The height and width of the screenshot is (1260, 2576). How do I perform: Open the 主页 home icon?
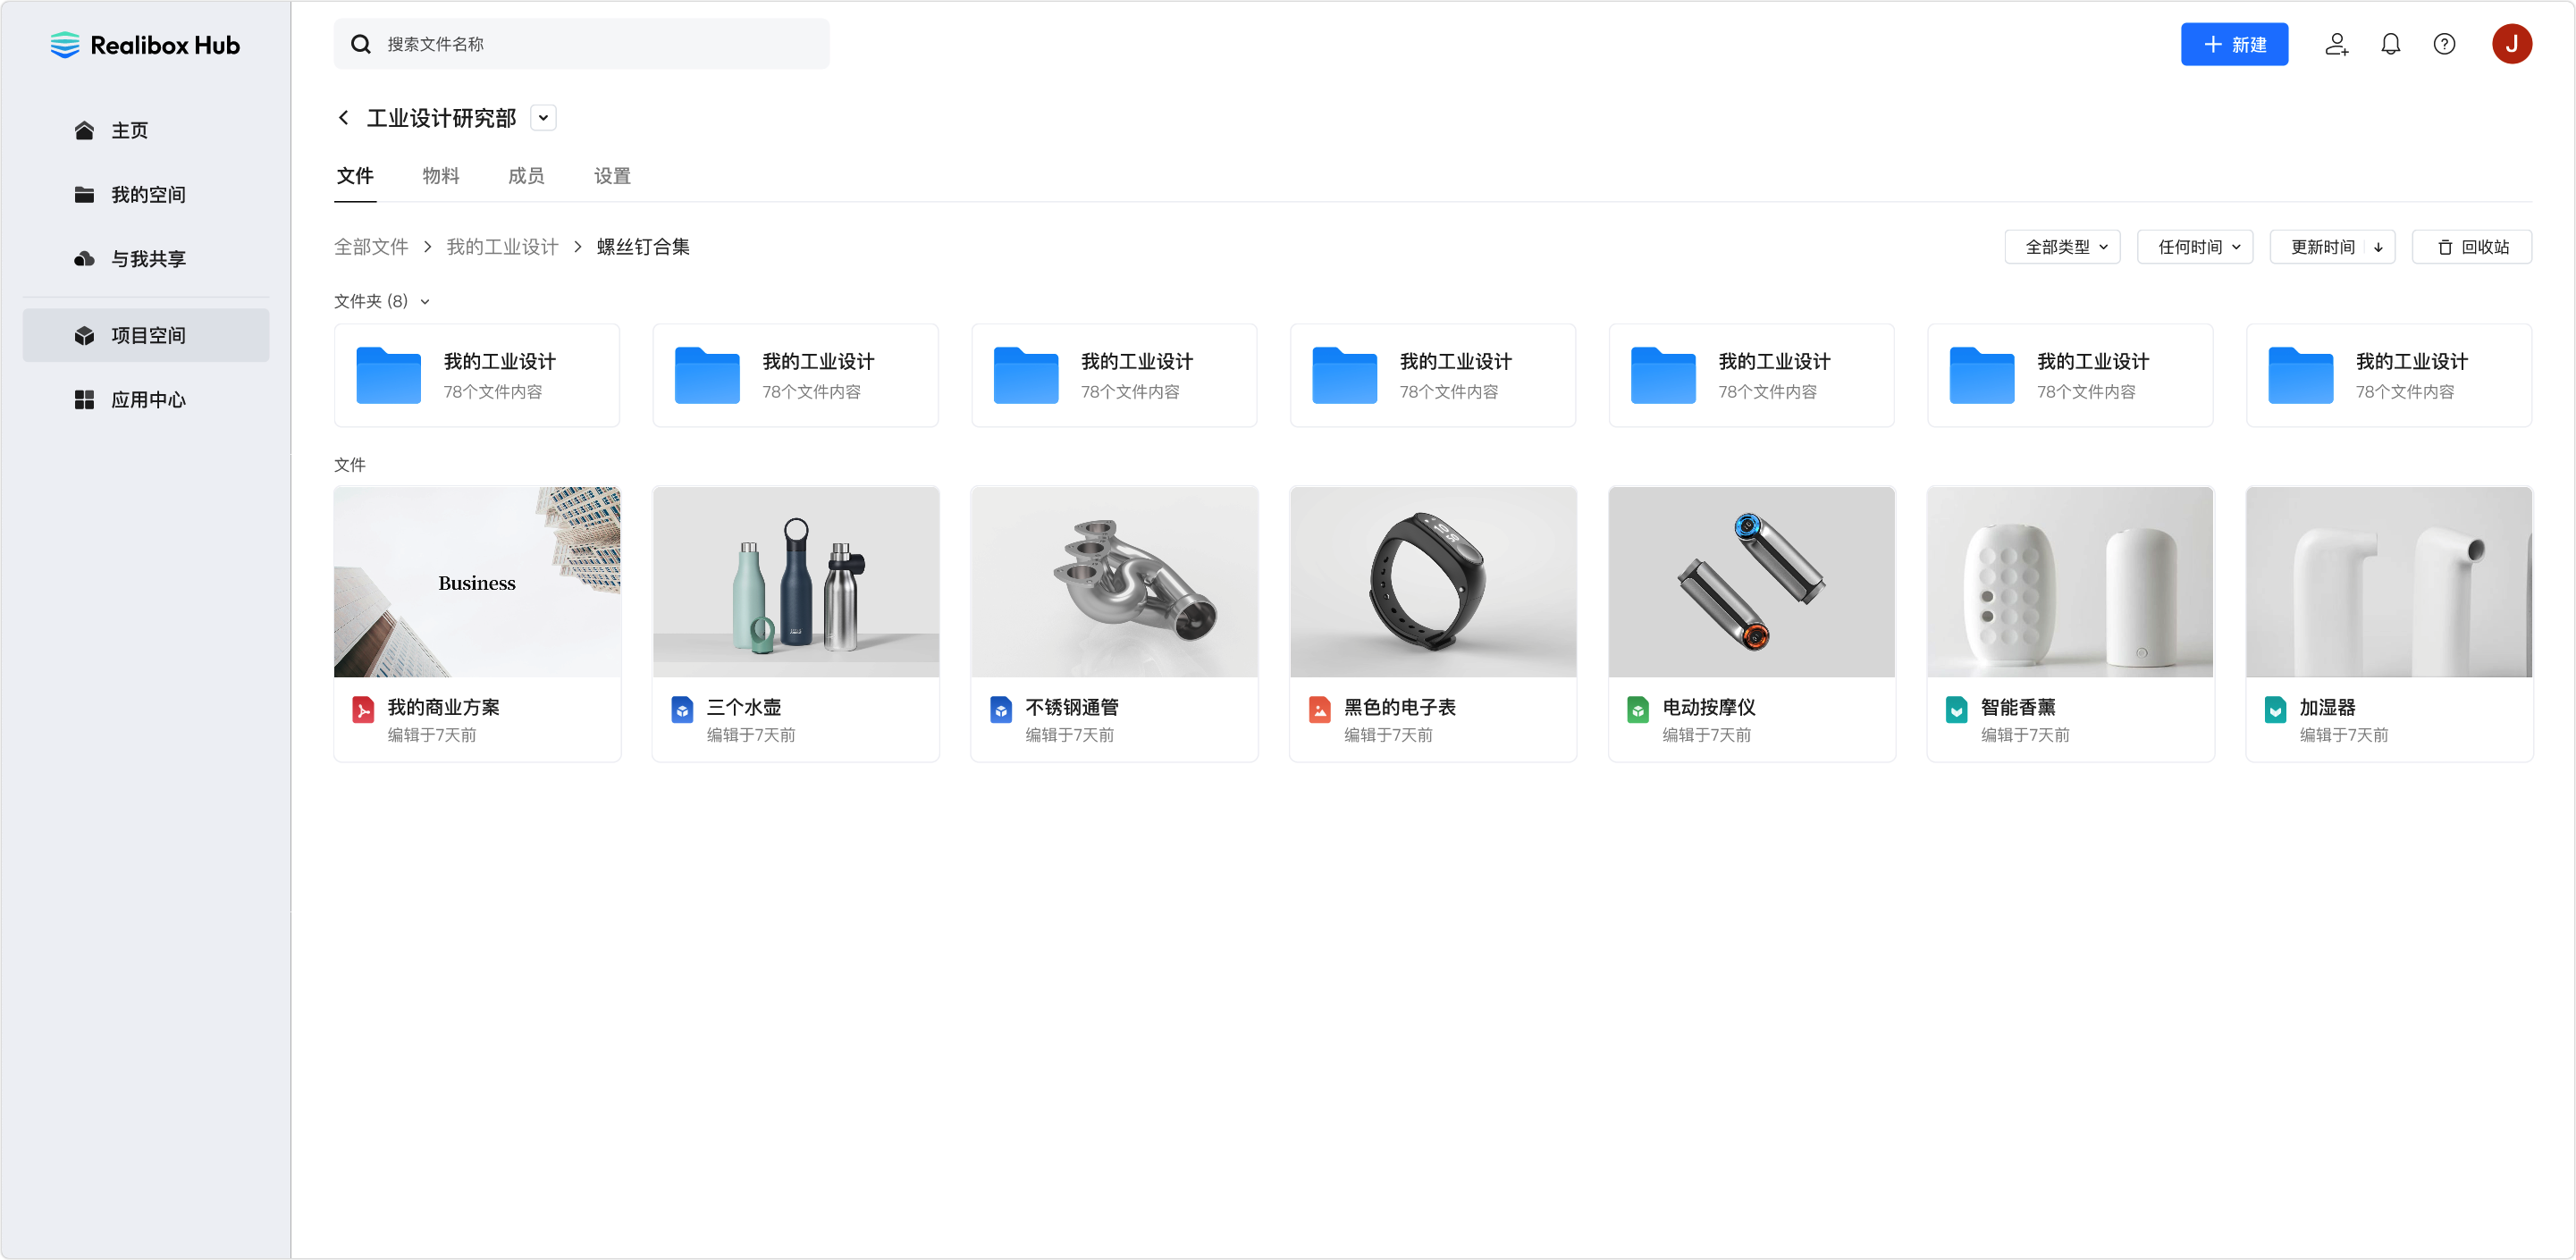(x=84, y=131)
